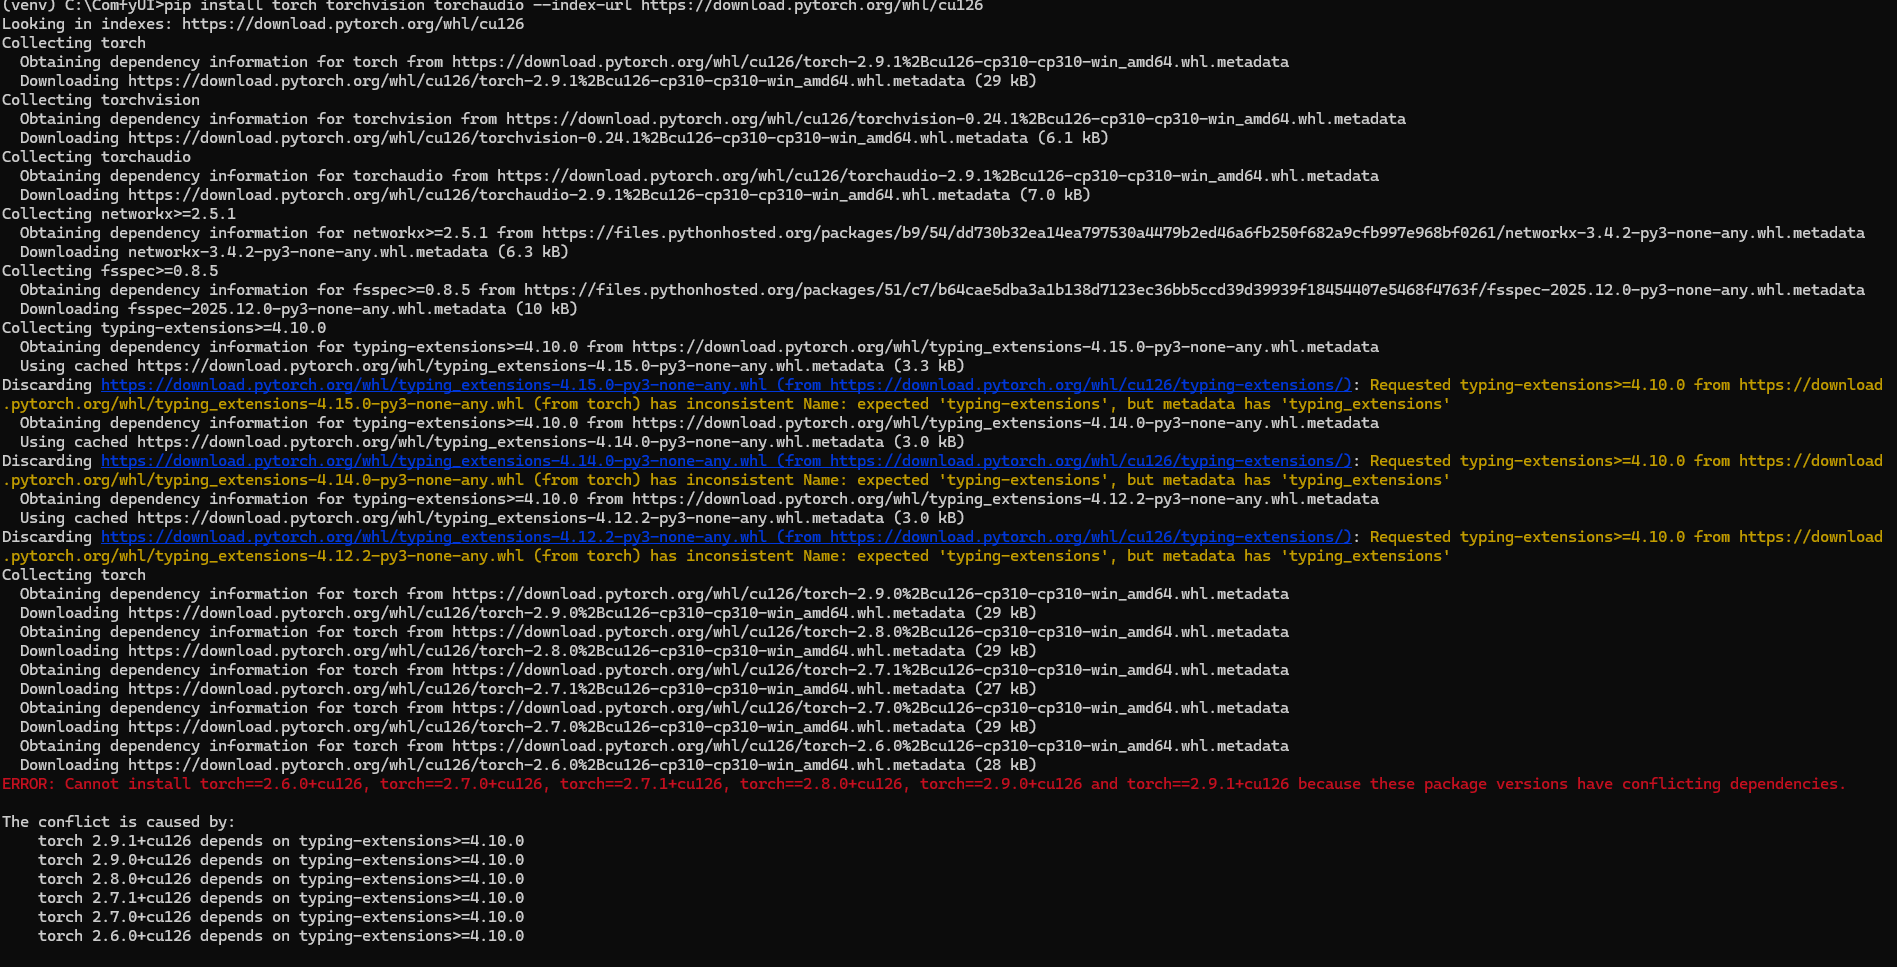The width and height of the screenshot is (1897, 967).
Task: Click the Downloading torch-2.7.1 metadata line
Action: (527, 689)
